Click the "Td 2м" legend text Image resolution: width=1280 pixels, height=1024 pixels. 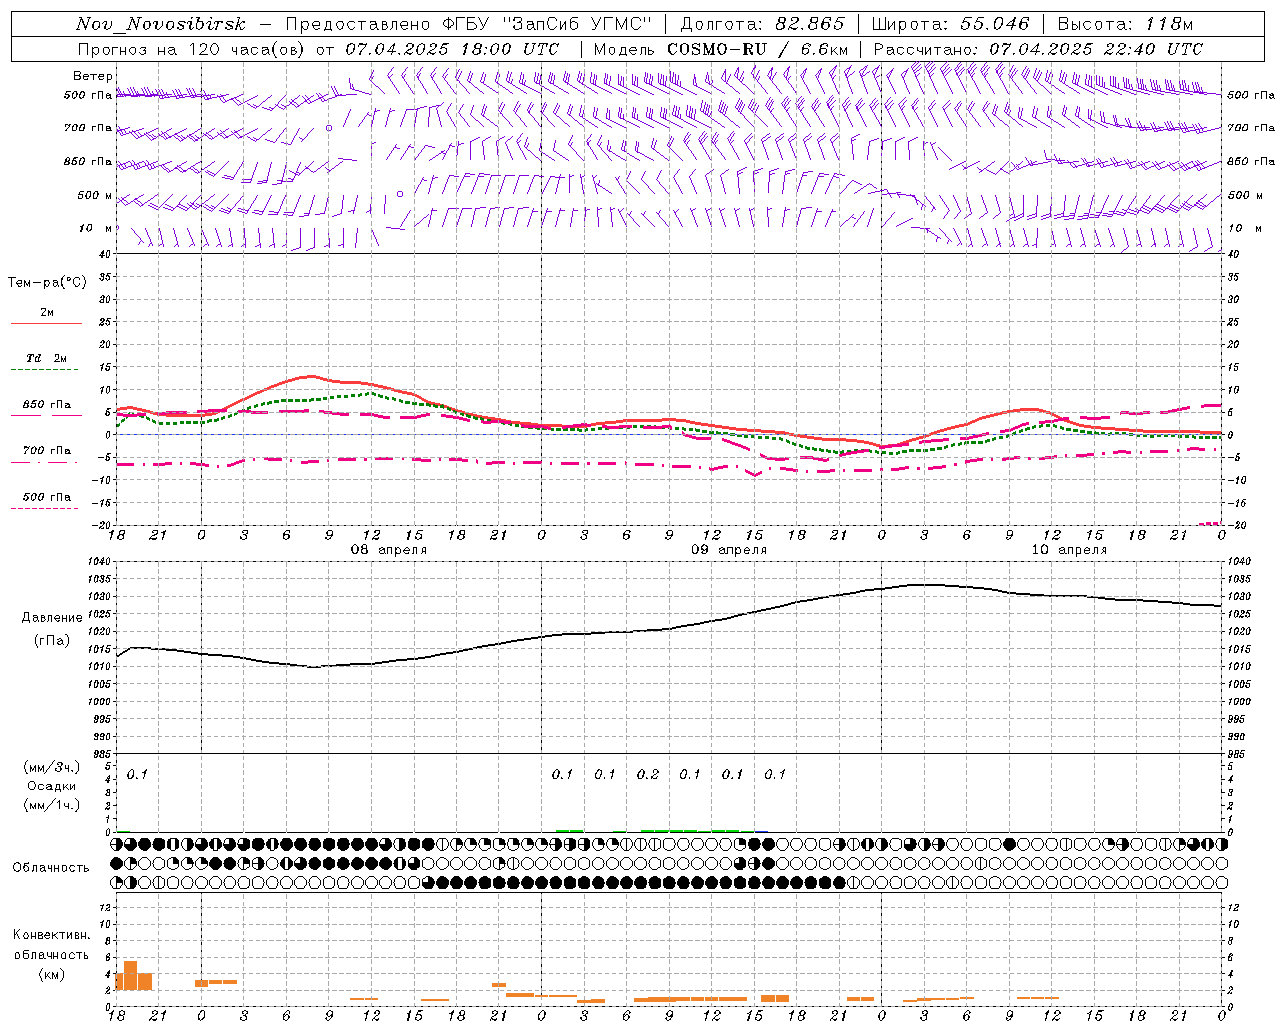tap(47, 358)
